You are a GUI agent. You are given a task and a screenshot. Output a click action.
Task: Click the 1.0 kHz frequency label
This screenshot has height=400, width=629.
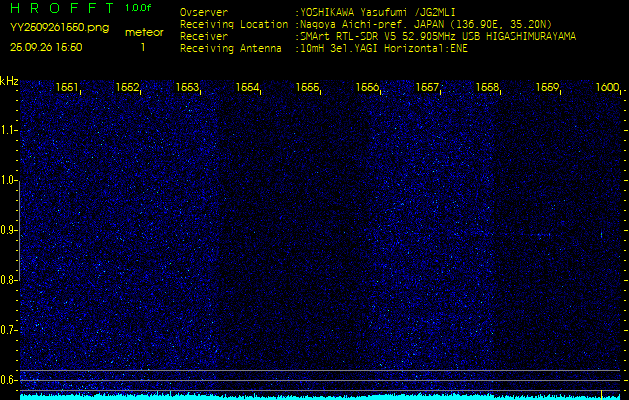[x=8, y=181]
